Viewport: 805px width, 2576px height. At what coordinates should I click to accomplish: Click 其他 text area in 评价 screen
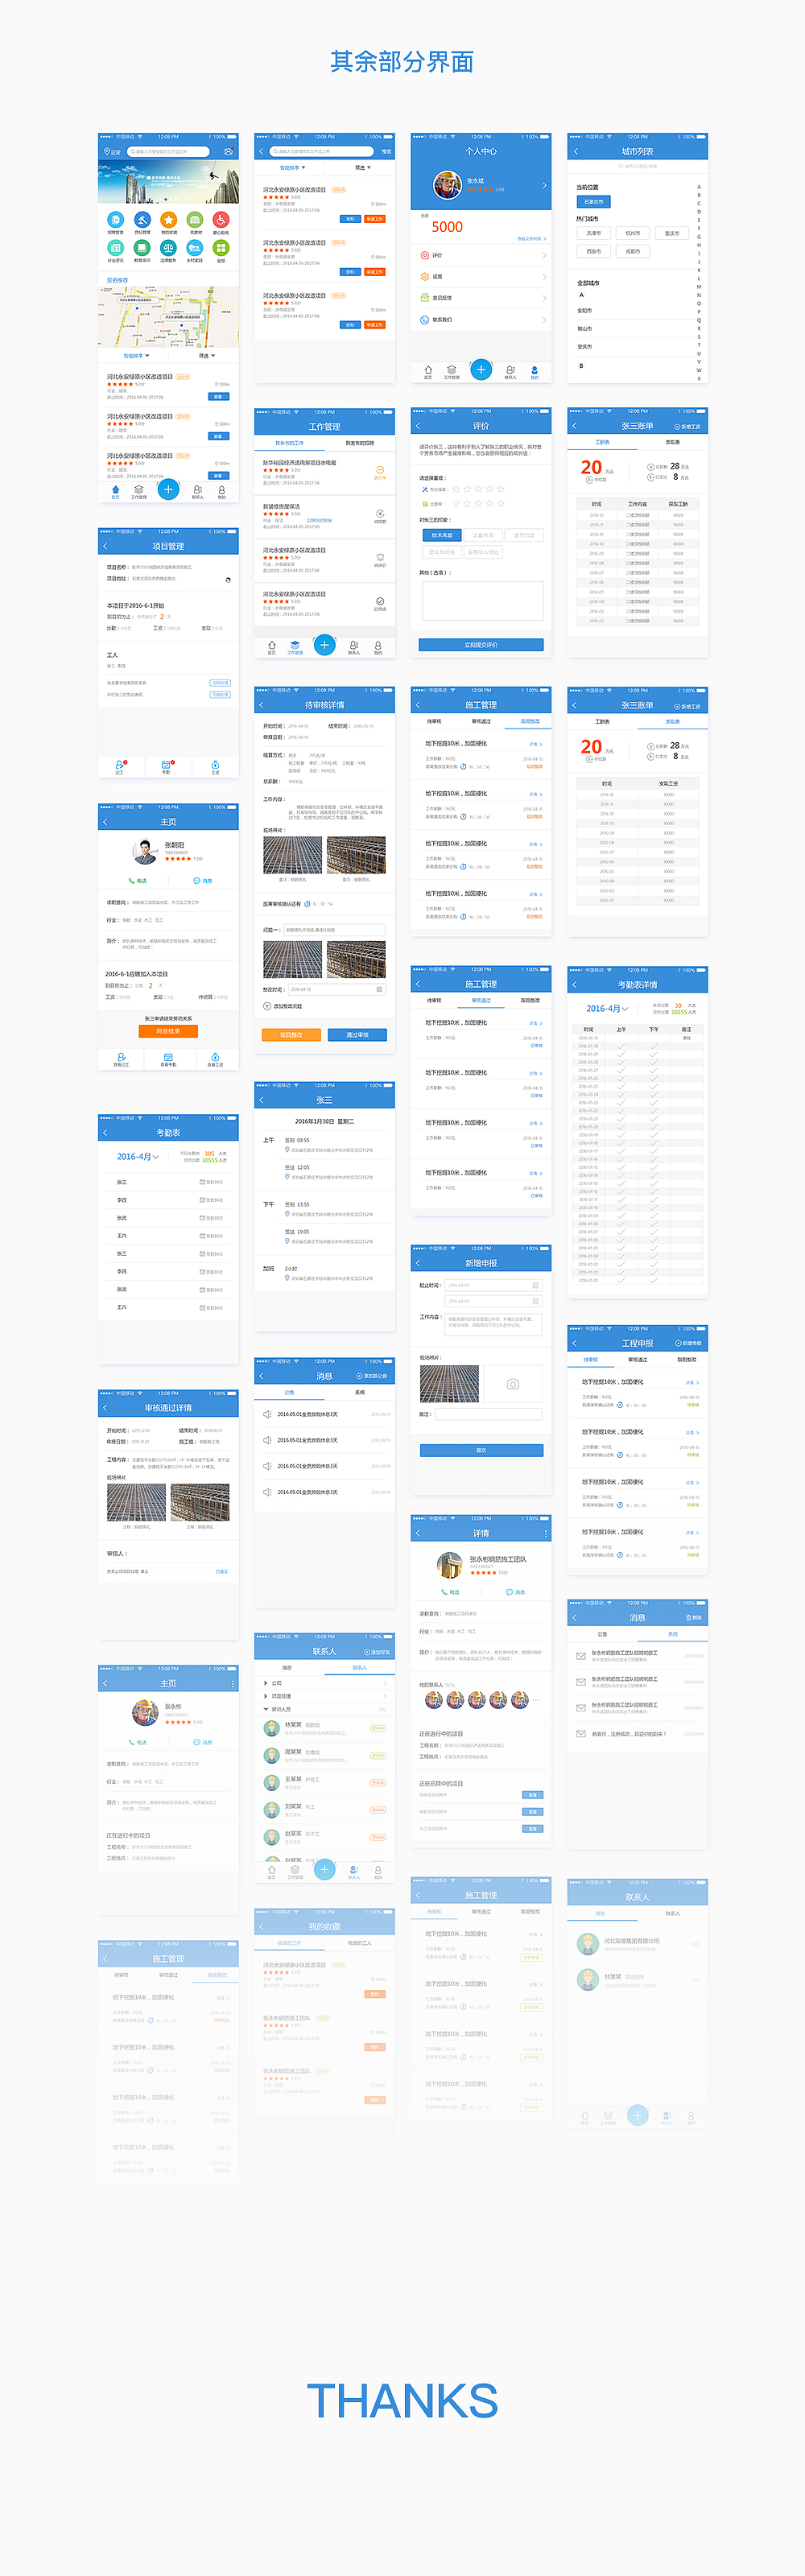click(483, 602)
